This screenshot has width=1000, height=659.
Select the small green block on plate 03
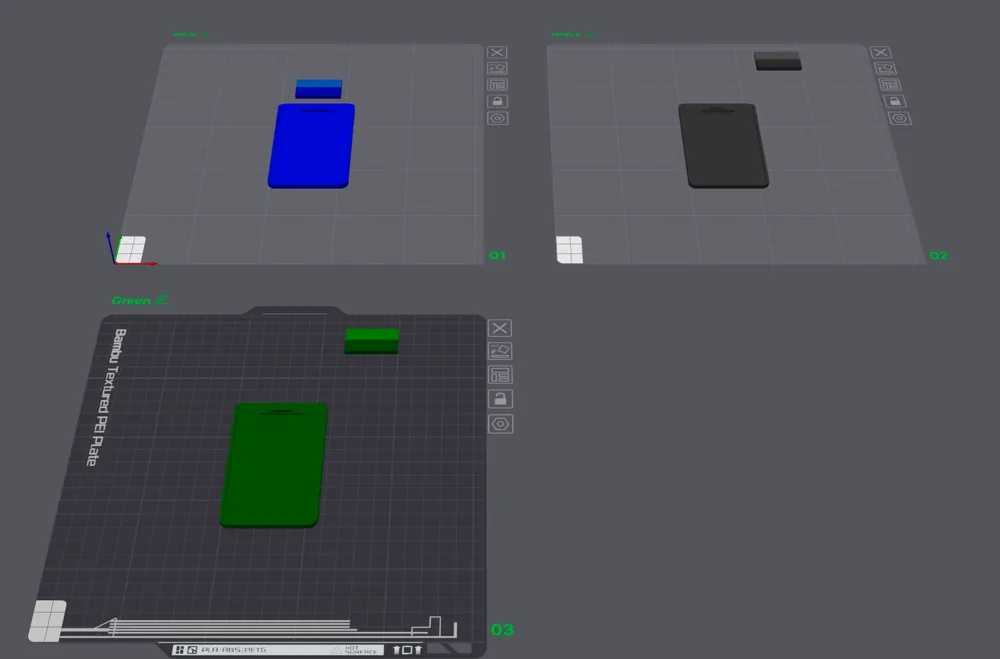(372, 341)
